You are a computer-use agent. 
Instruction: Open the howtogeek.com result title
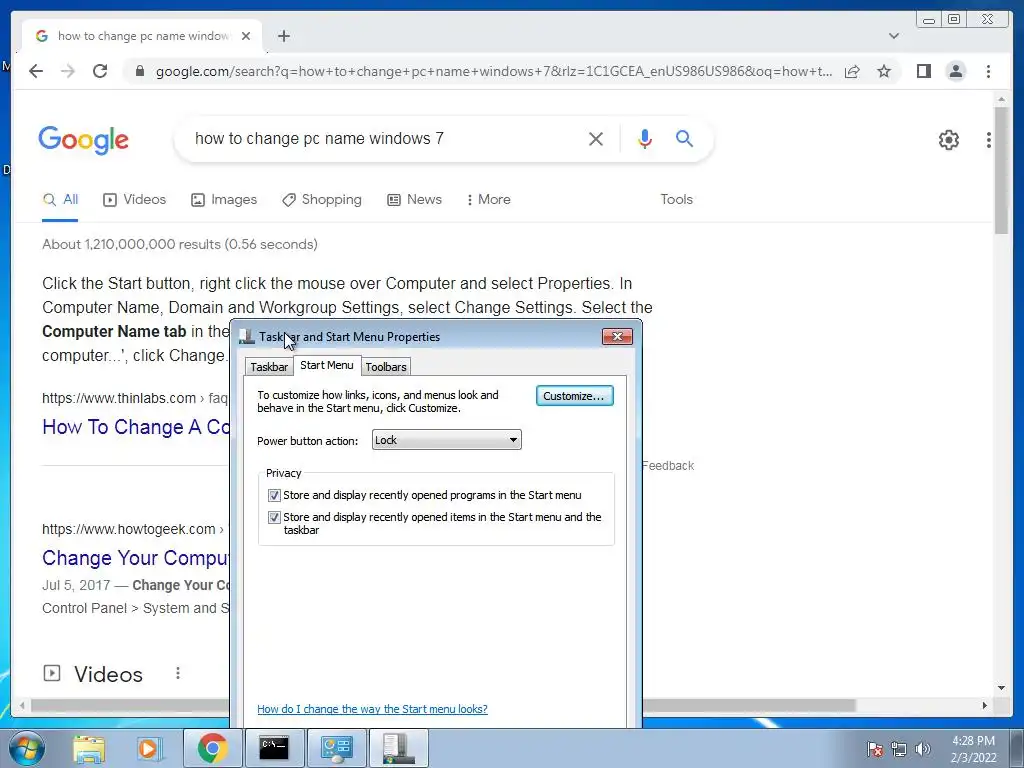[x=135, y=558]
